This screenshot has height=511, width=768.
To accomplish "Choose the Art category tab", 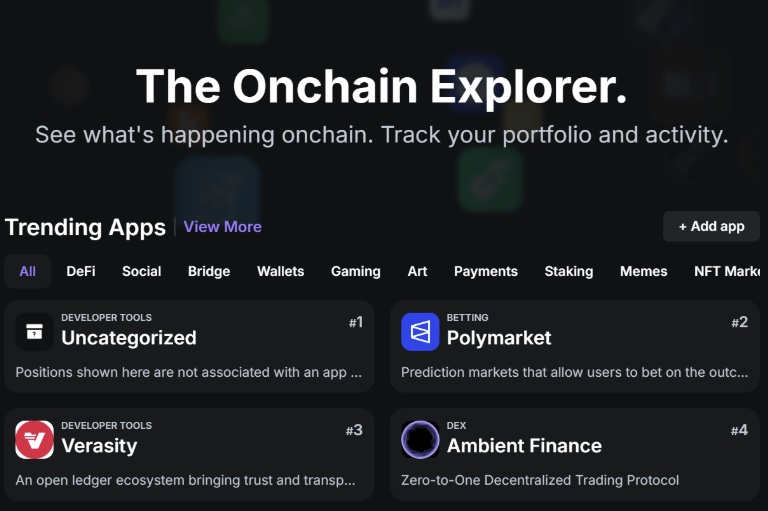I will click(417, 271).
